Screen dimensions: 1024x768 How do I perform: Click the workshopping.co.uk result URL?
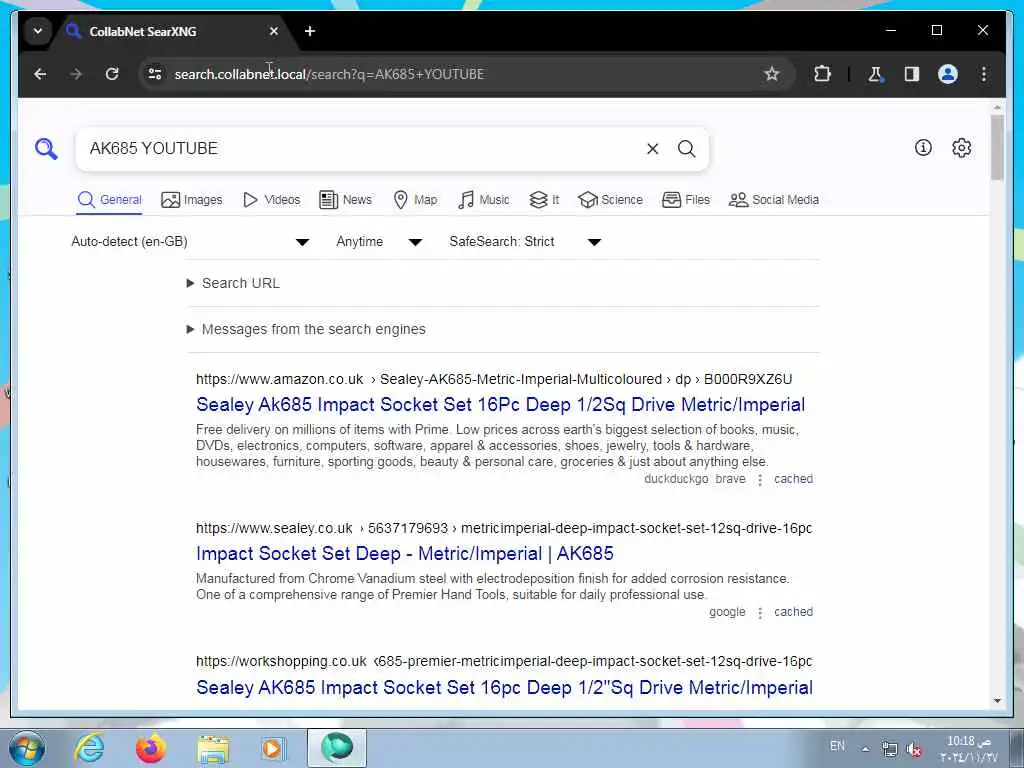(x=504, y=662)
